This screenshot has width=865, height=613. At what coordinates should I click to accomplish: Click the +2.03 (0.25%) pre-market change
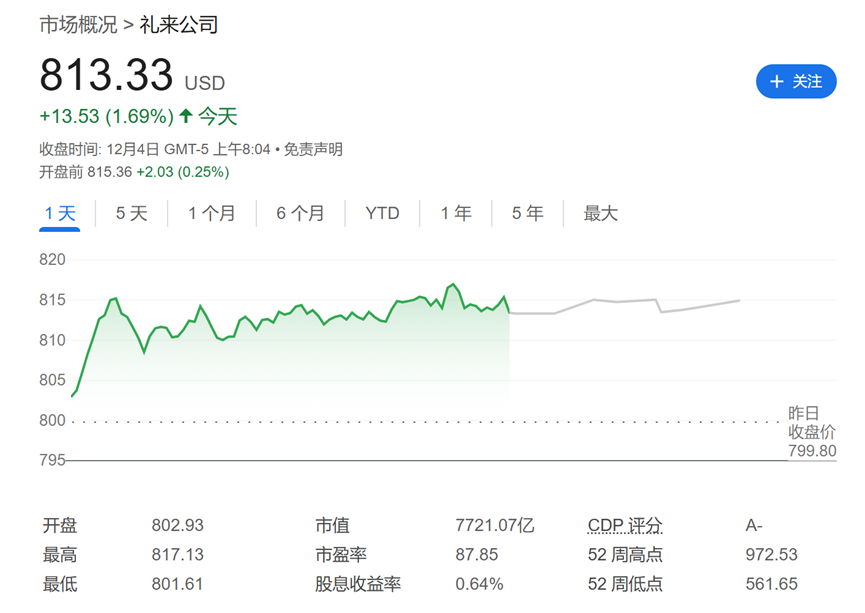[x=183, y=172]
